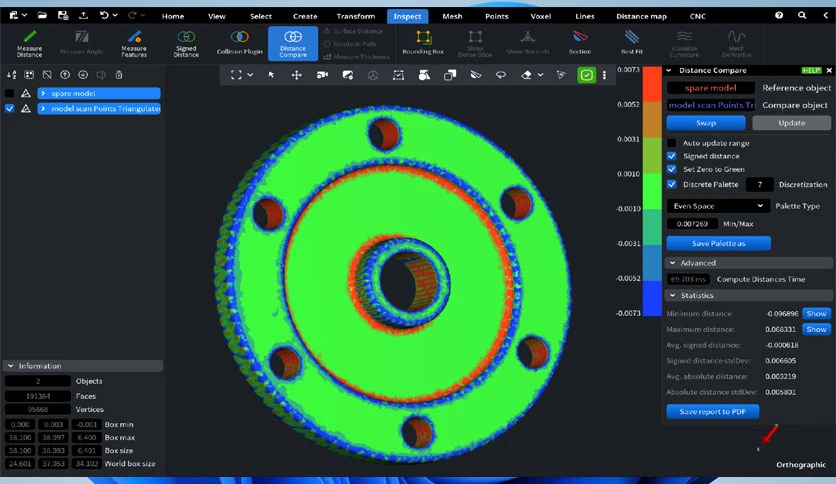This screenshot has height=484, width=836.
Task: Open the Mesh tab
Action: click(452, 16)
